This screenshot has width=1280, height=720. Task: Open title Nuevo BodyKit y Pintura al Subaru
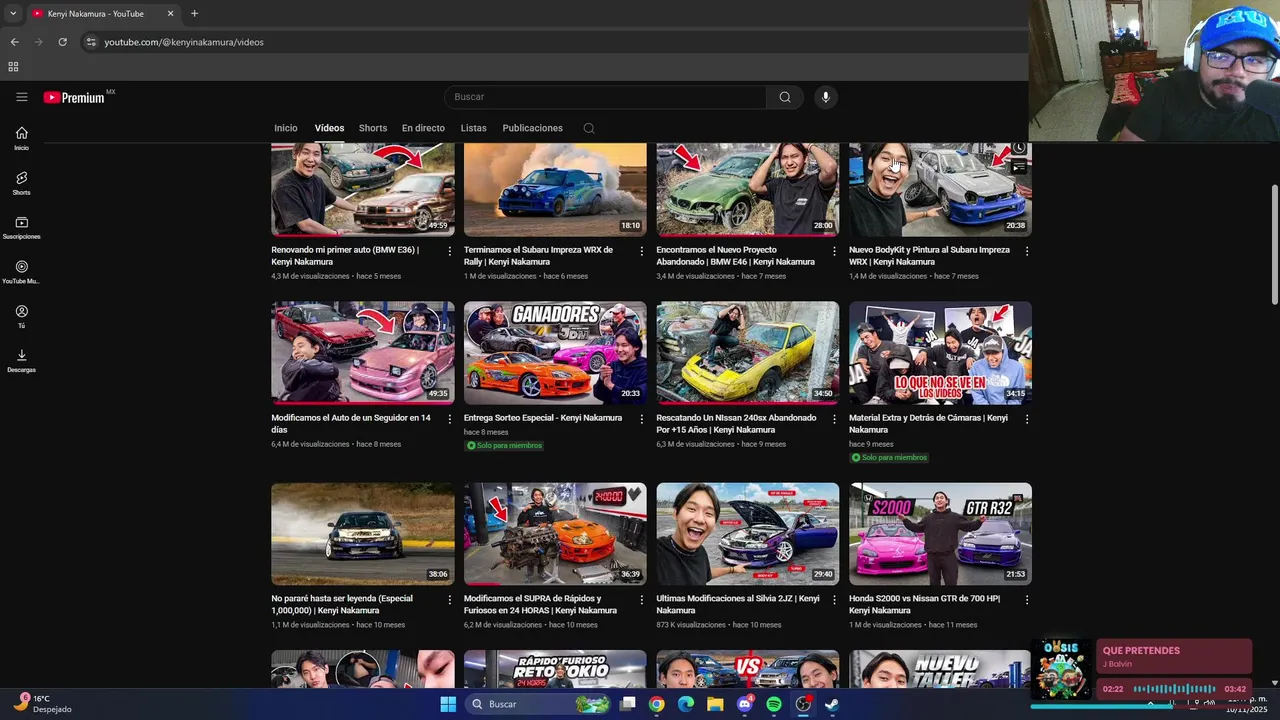pyautogui.click(x=929, y=256)
